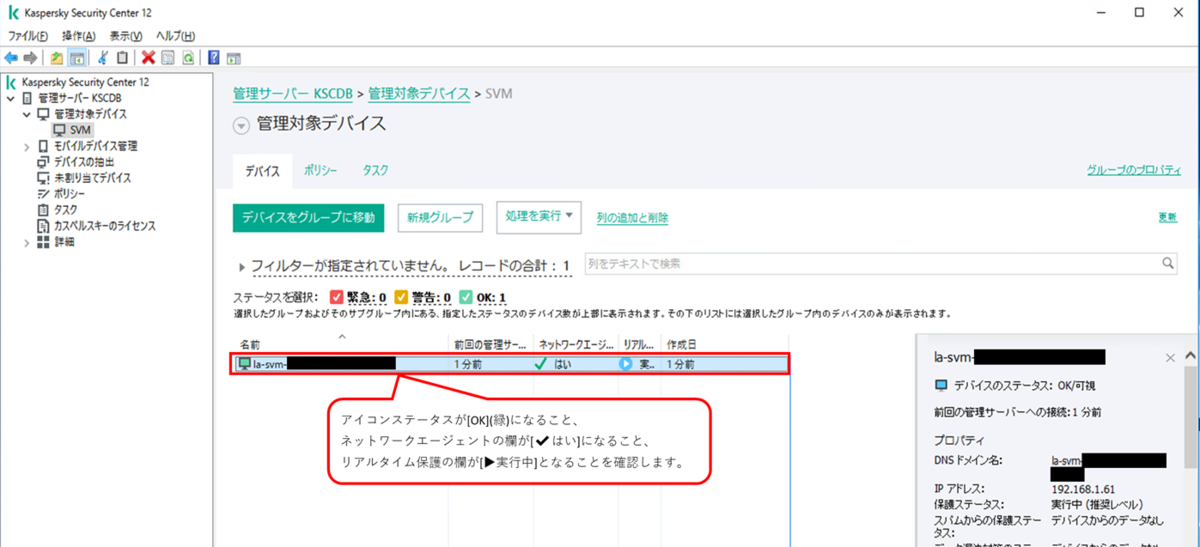
Task: Click the Back arrow in the toolbar
Action: click(11, 57)
